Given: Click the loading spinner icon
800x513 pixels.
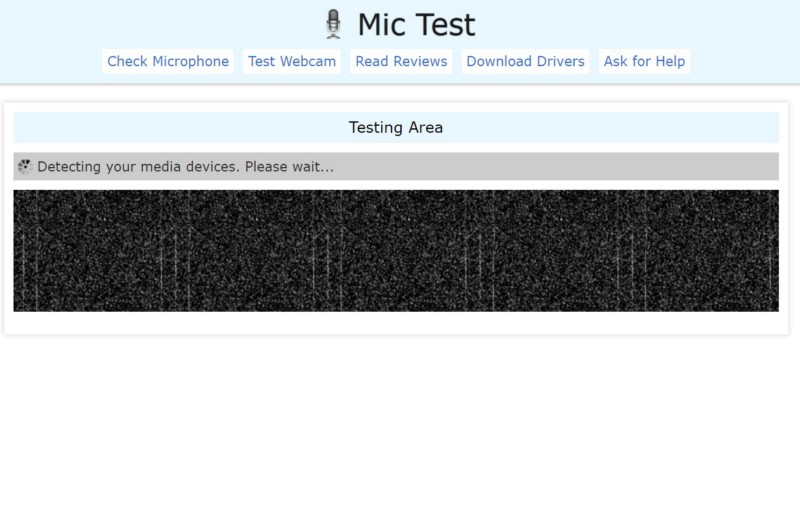Looking at the screenshot, I should point(24,166).
